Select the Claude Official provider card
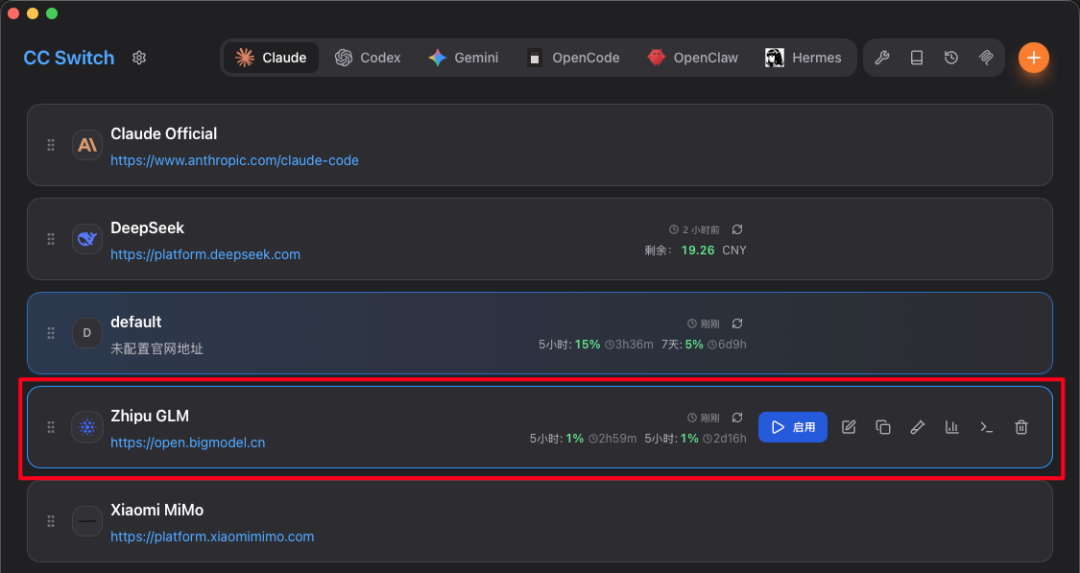Viewport: 1080px width, 573px height. (x=600, y=145)
